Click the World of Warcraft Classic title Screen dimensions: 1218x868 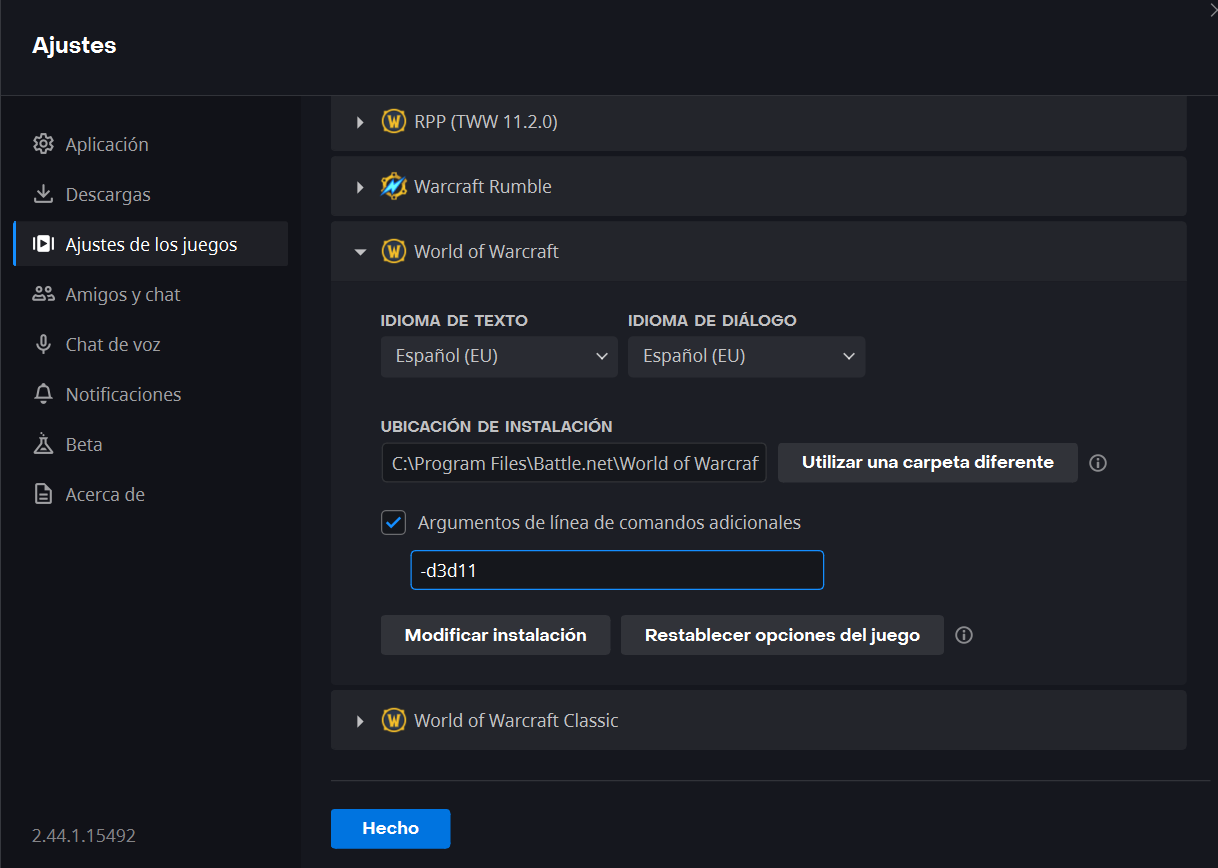coord(516,720)
